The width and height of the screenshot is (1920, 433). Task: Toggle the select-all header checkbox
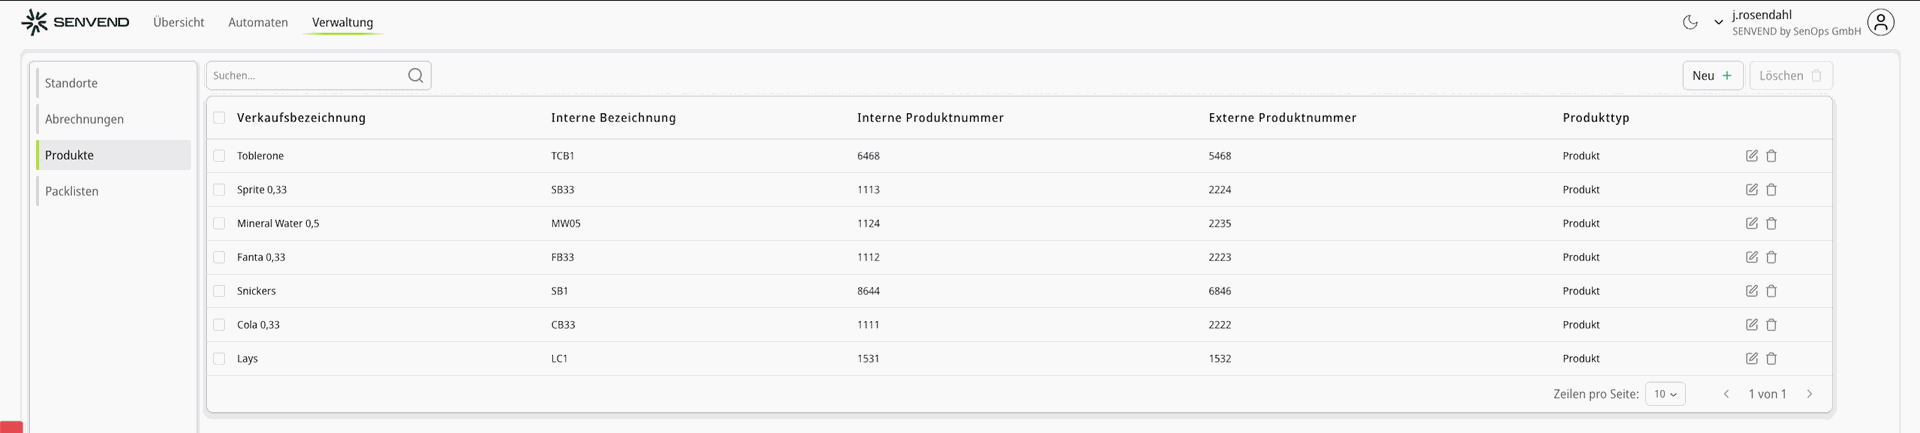pos(219,118)
